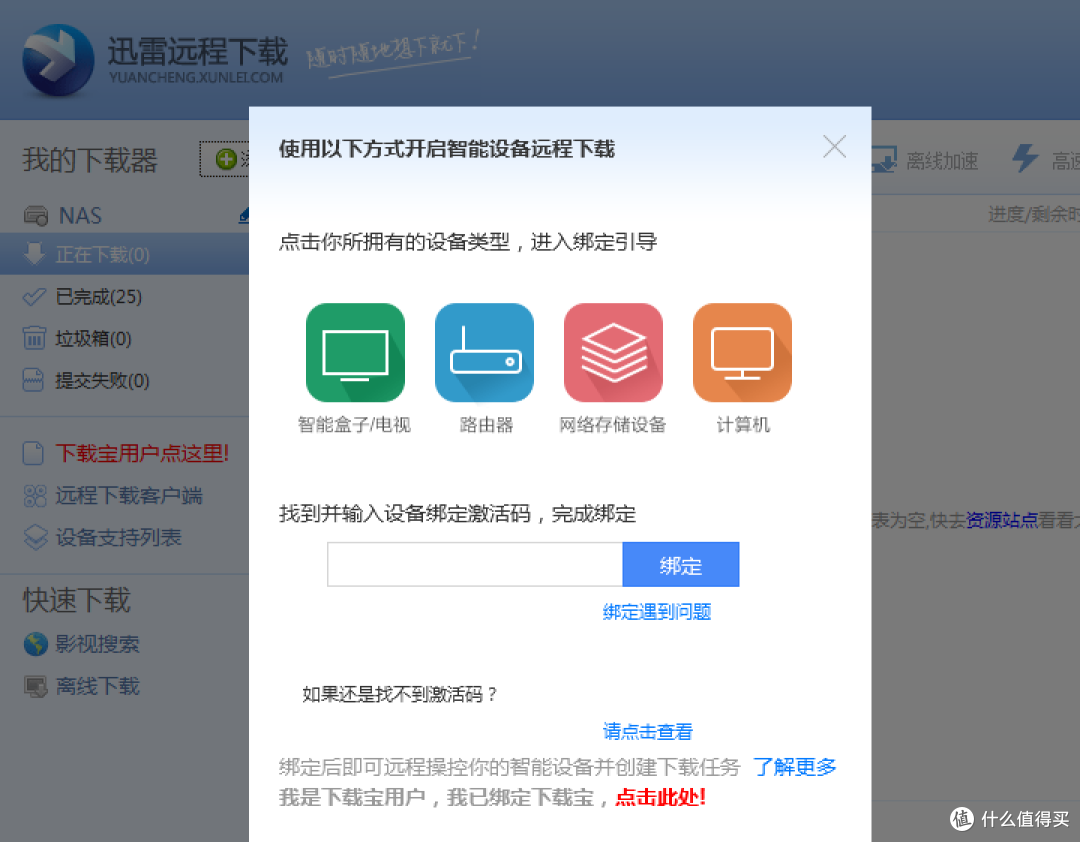
Task: Click the completed checkmark icon
Action: (x=34, y=297)
